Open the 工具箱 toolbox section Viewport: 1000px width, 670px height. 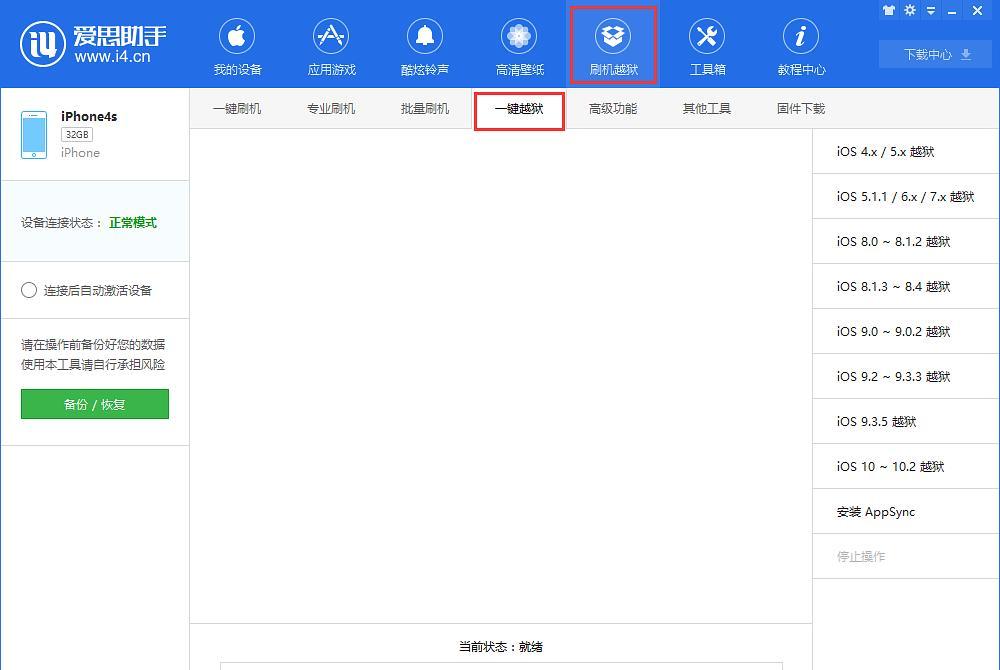[707, 47]
